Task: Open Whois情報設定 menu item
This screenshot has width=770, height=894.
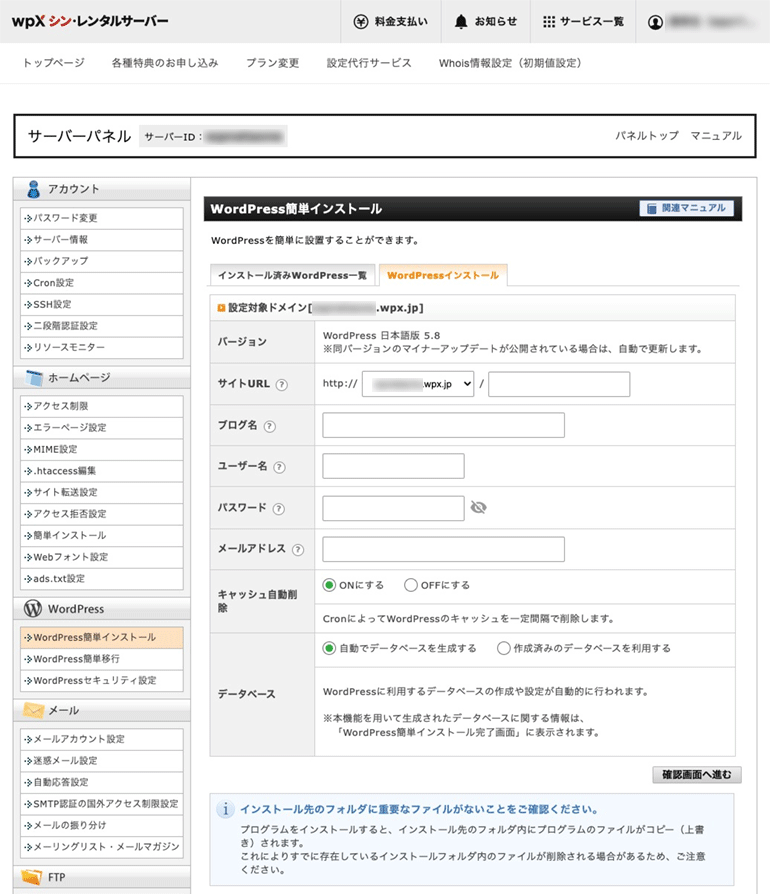Action: (x=510, y=63)
